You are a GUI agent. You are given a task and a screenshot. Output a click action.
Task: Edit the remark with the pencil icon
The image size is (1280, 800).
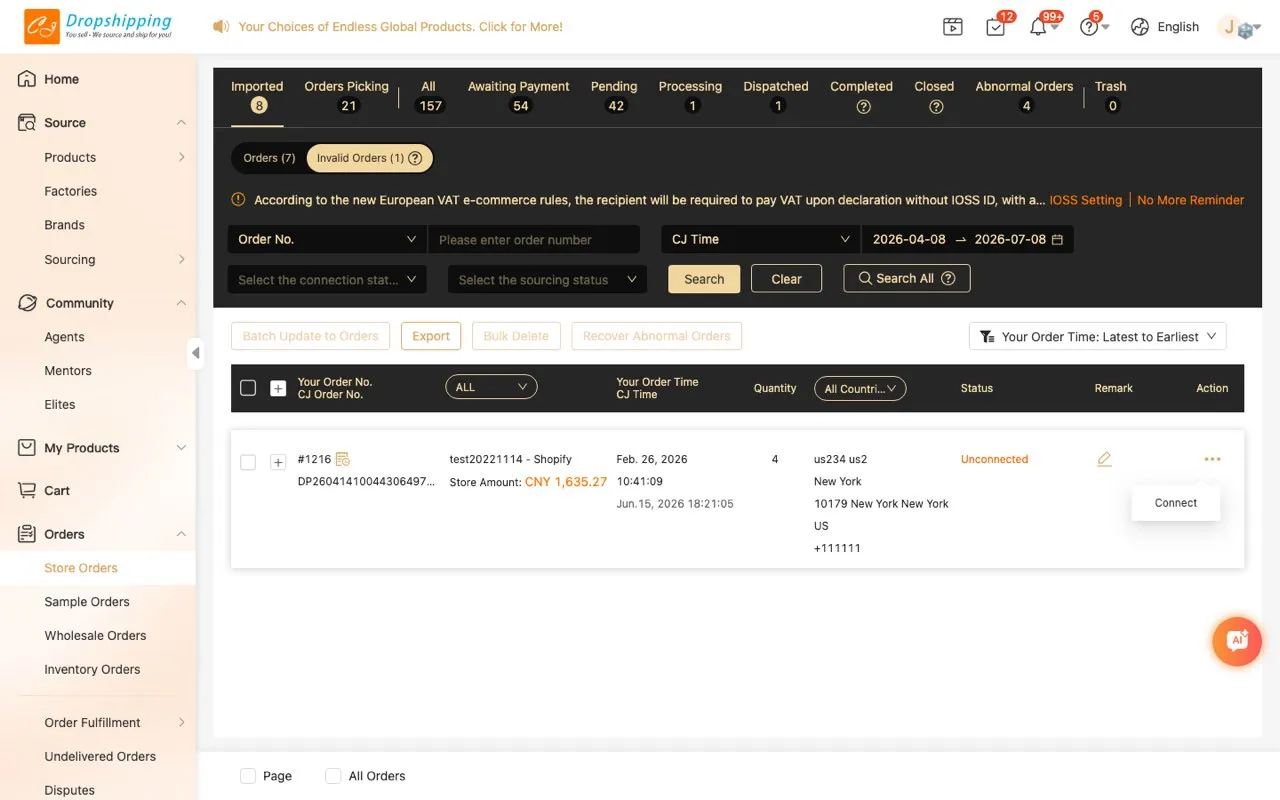[1104, 459]
